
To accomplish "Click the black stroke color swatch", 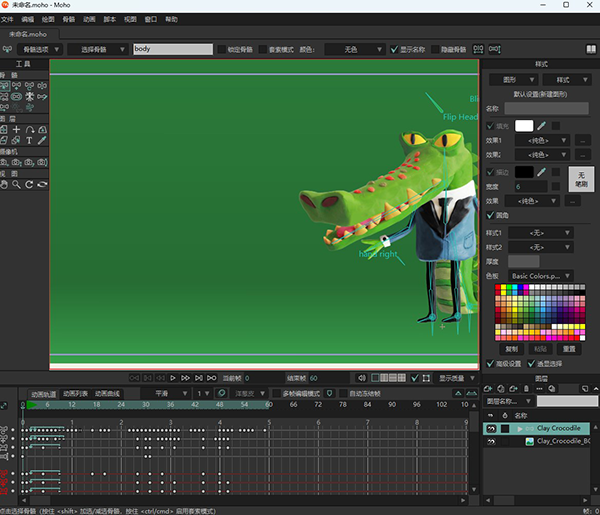I will click(524, 172).
